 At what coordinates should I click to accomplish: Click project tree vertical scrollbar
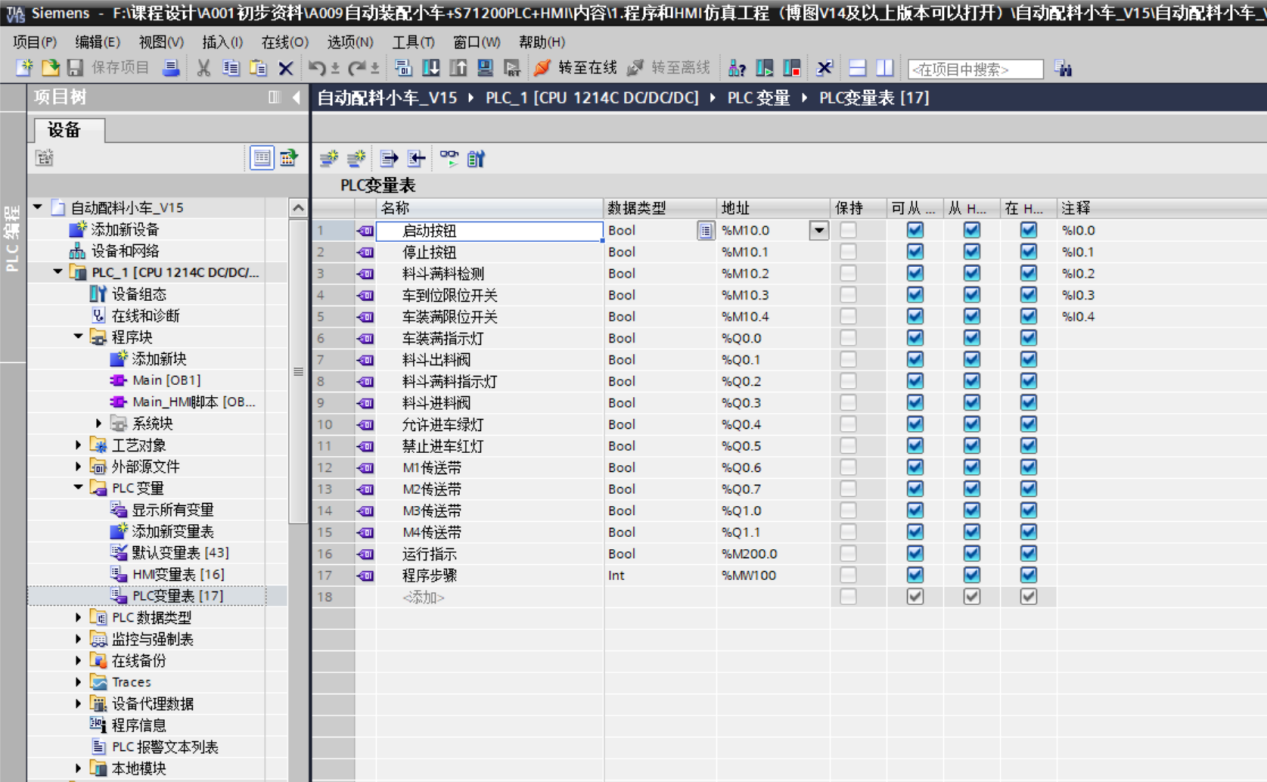click(x=298, y=370)
